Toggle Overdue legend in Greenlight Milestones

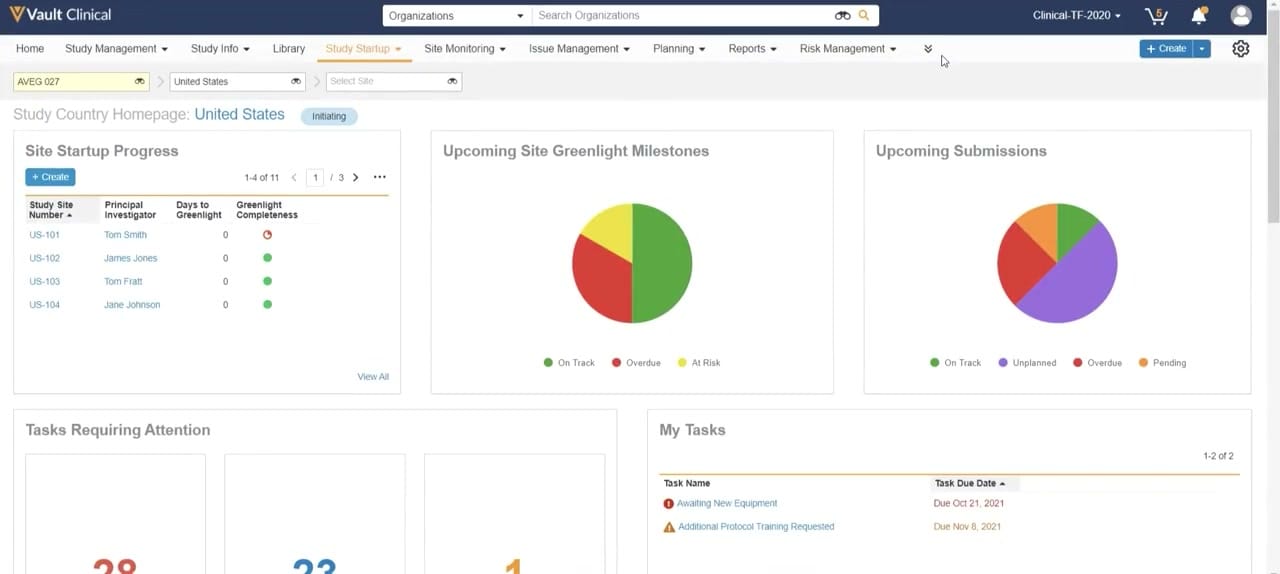pyautogui.click(x=636, y=363)
